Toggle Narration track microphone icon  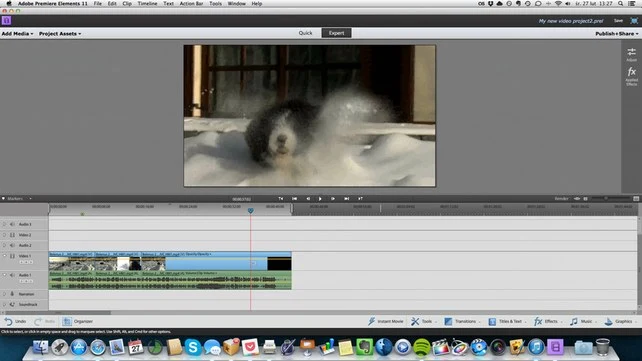12,294
